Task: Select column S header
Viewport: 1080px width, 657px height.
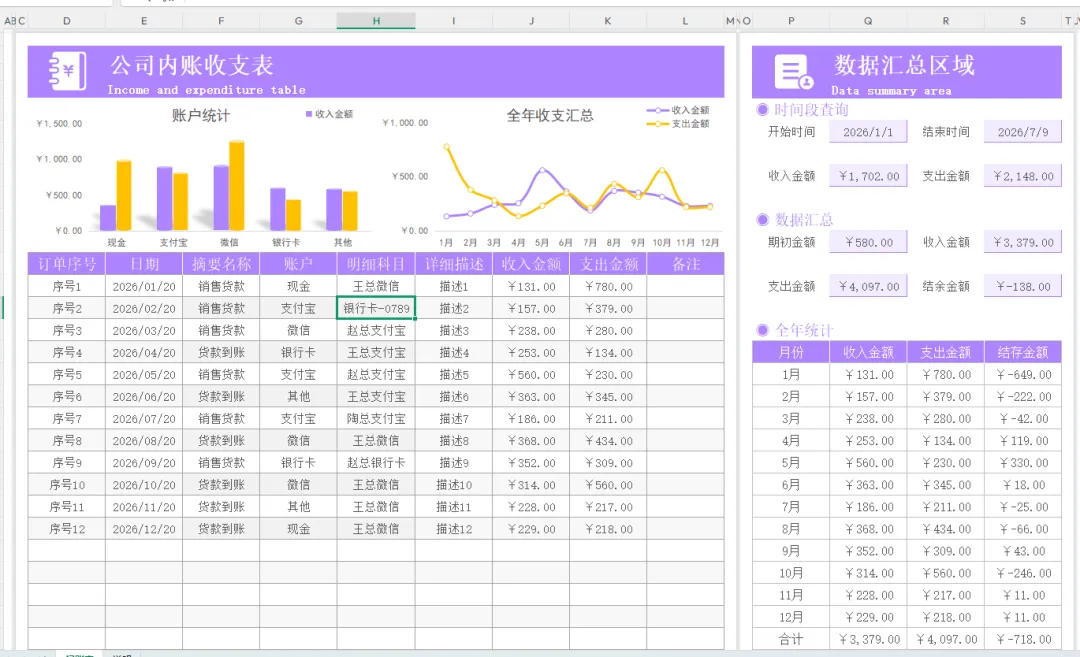Action: (1023, 21)
